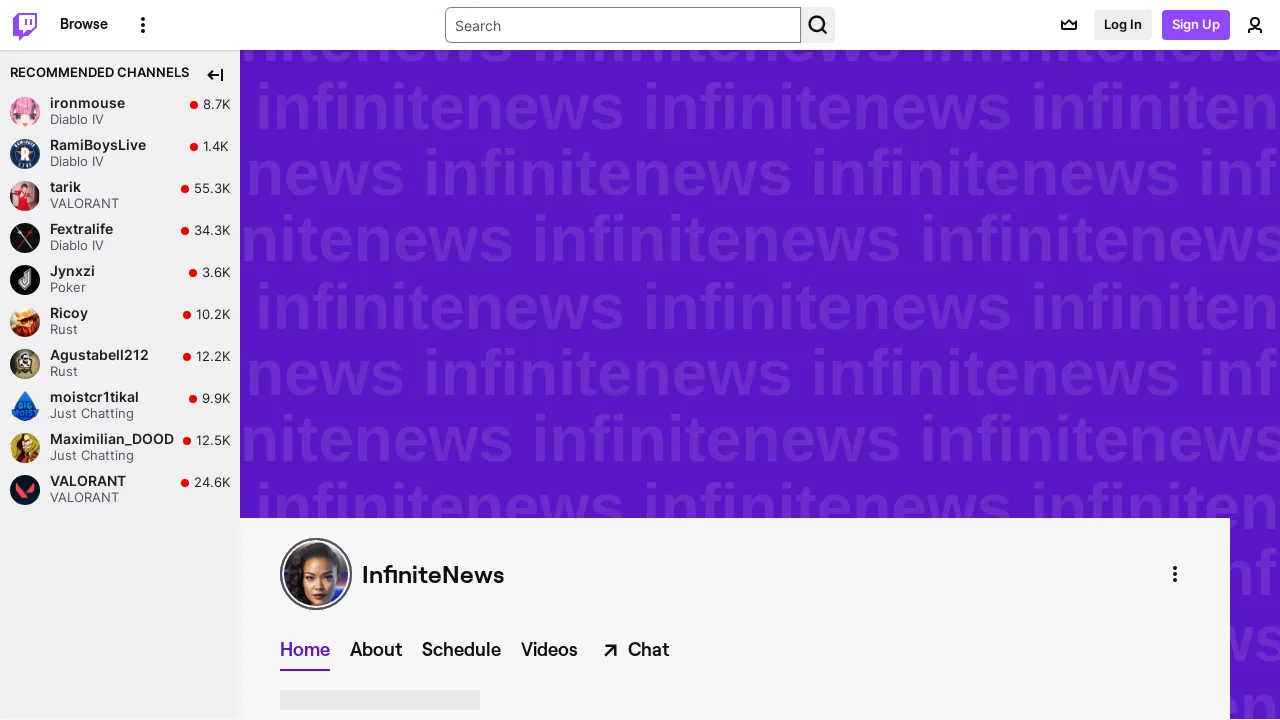This screenshot has height=720, width=1280.
Task: Open the Jynxzi channel name link
Action: 72,271
